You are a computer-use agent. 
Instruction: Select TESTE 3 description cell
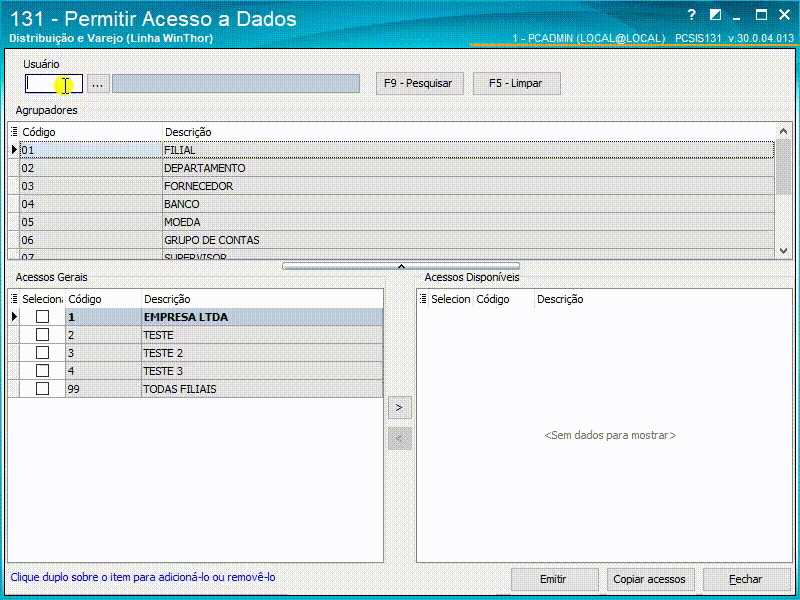(262, 371)
